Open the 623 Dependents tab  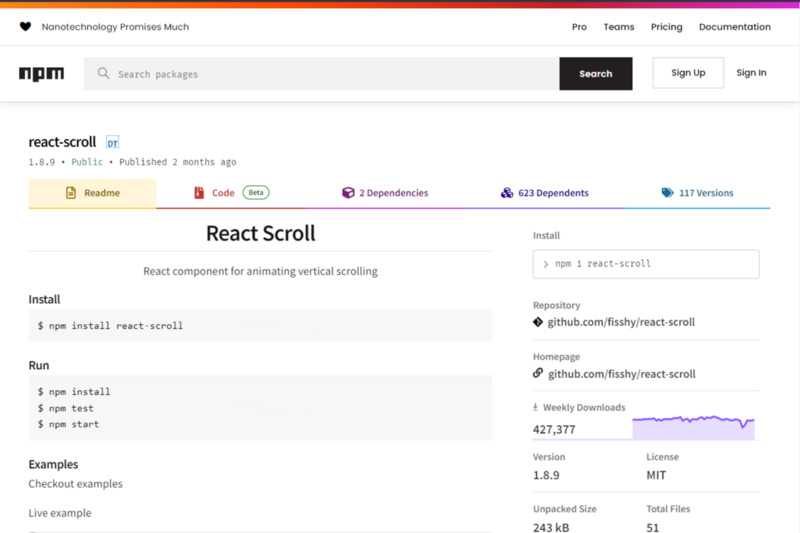tap(544, 193)
